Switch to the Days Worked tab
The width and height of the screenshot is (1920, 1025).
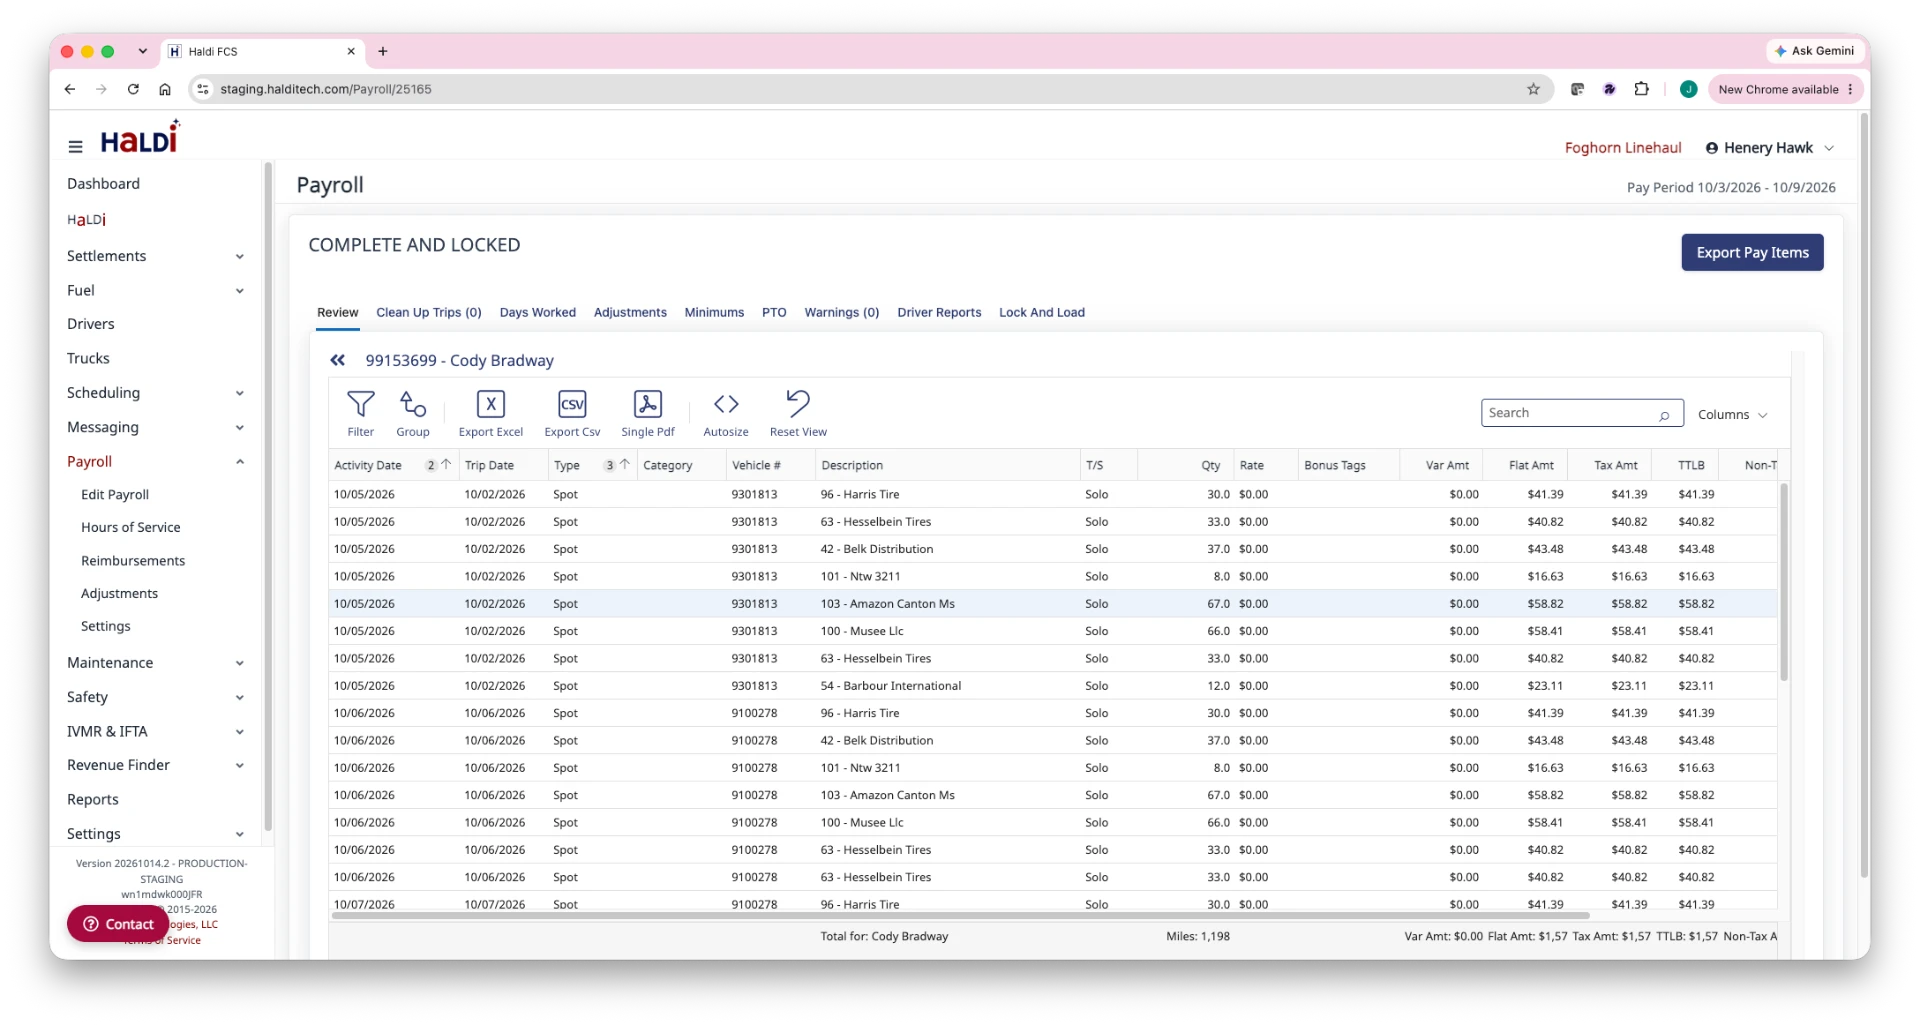537,312
